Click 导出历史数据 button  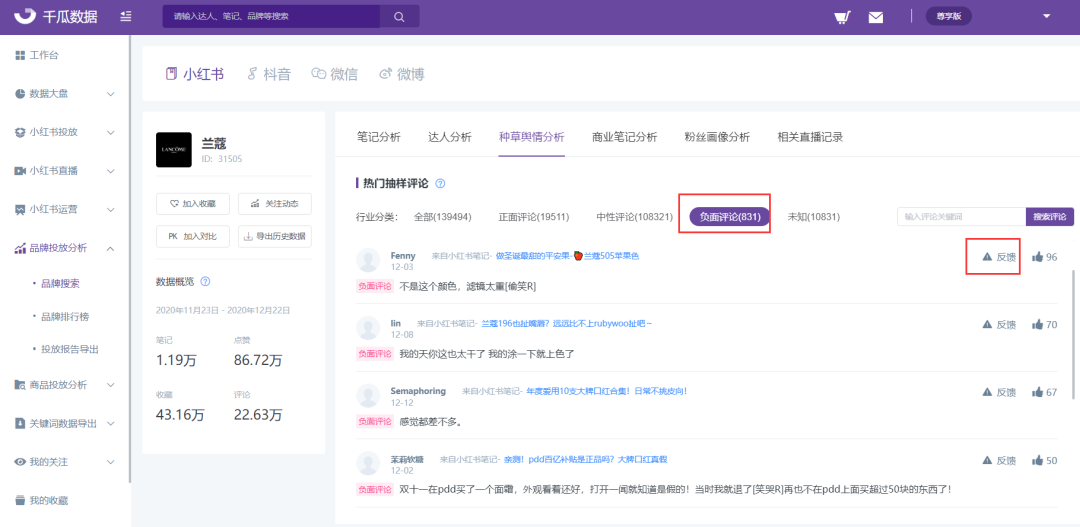(x=275, y=236)
